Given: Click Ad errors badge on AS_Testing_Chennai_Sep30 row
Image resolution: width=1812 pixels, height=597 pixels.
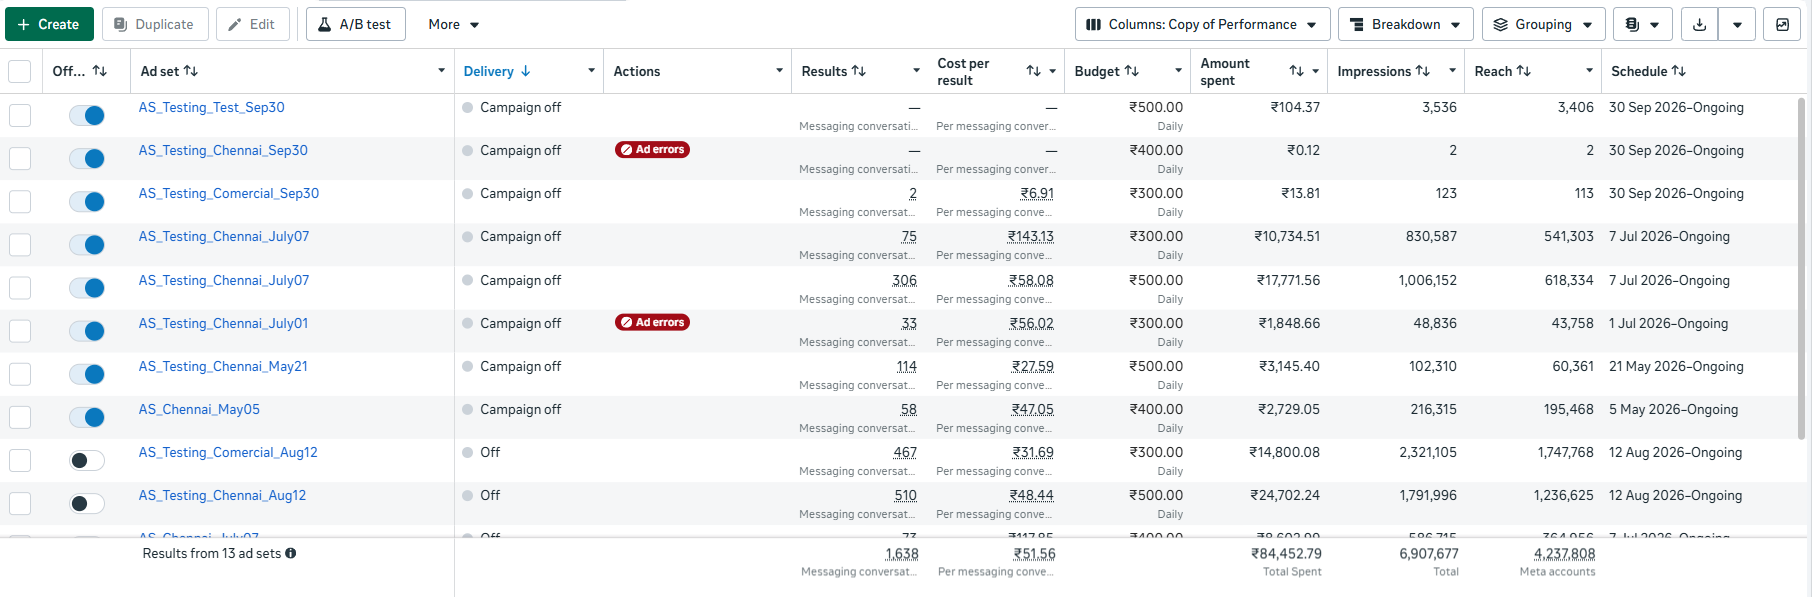Looking at the screenshot, I should pyautogui.click(x=652, y=150).
